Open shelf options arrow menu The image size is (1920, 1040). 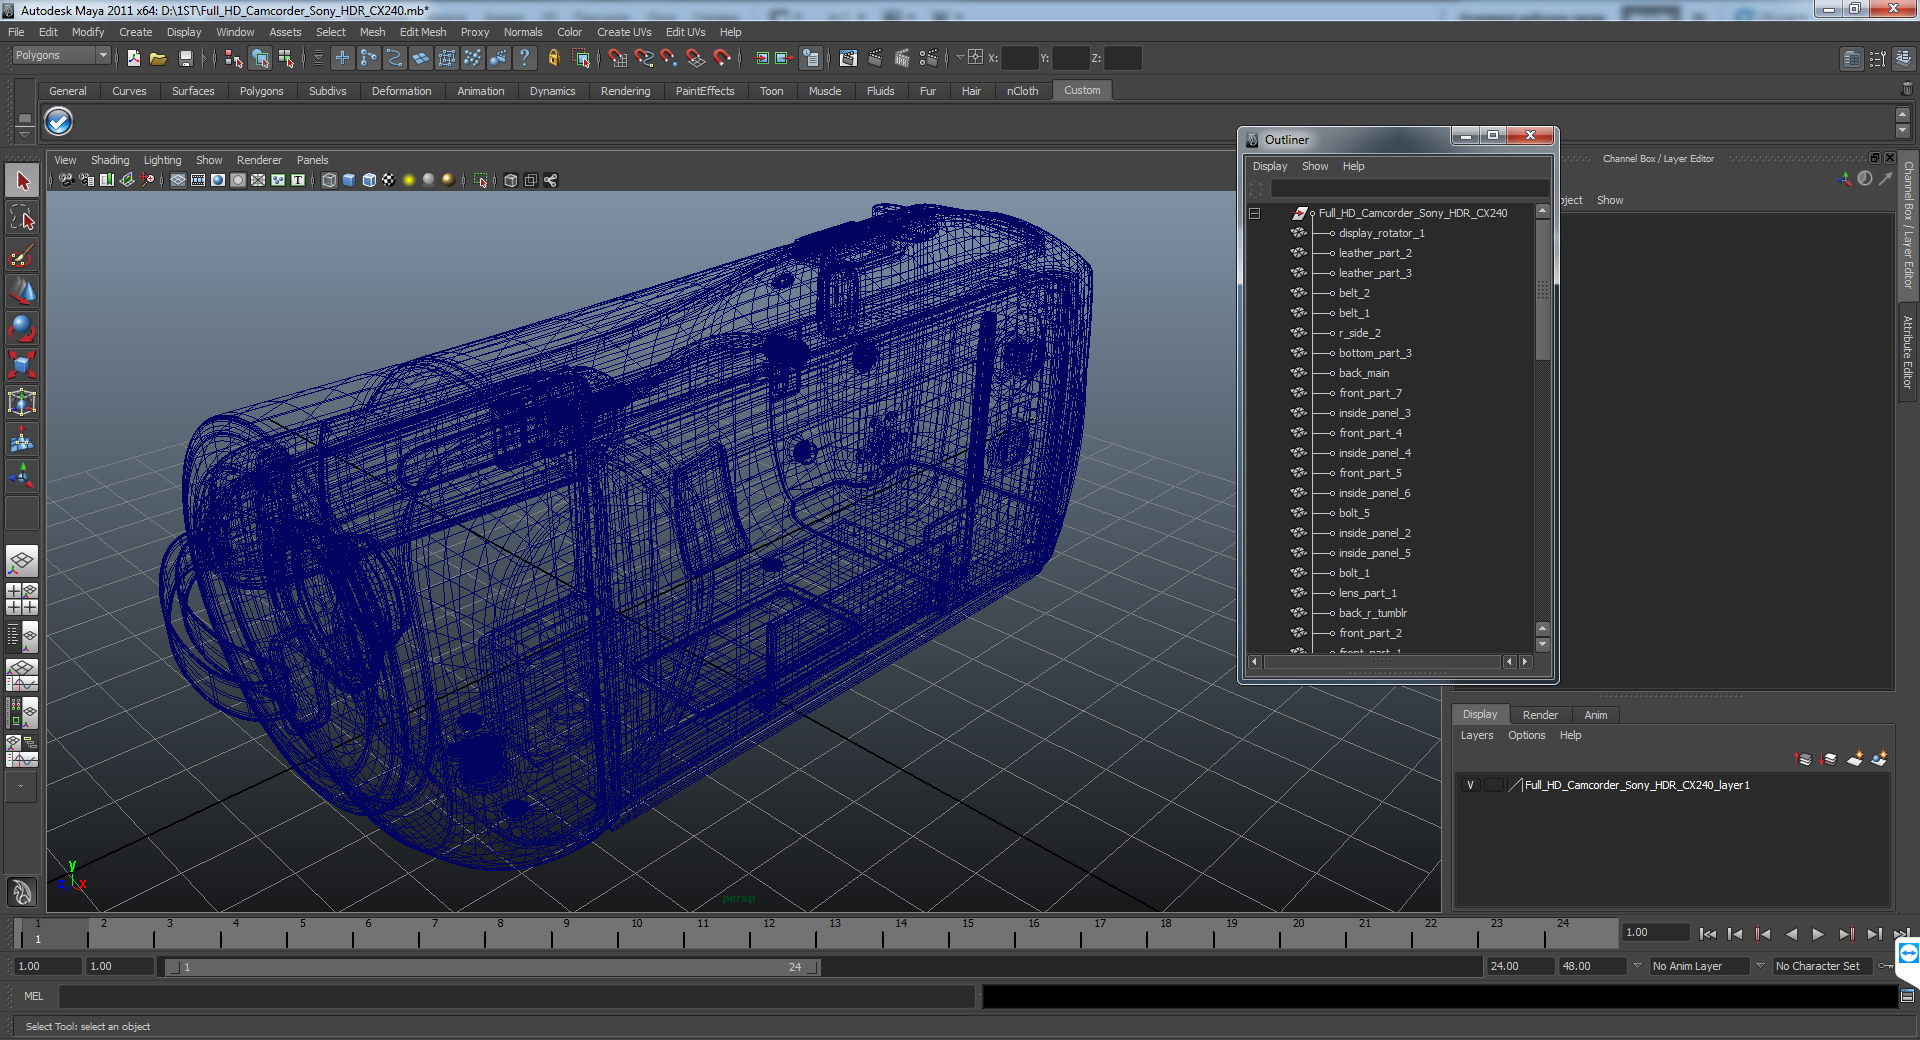click(25, 133)
